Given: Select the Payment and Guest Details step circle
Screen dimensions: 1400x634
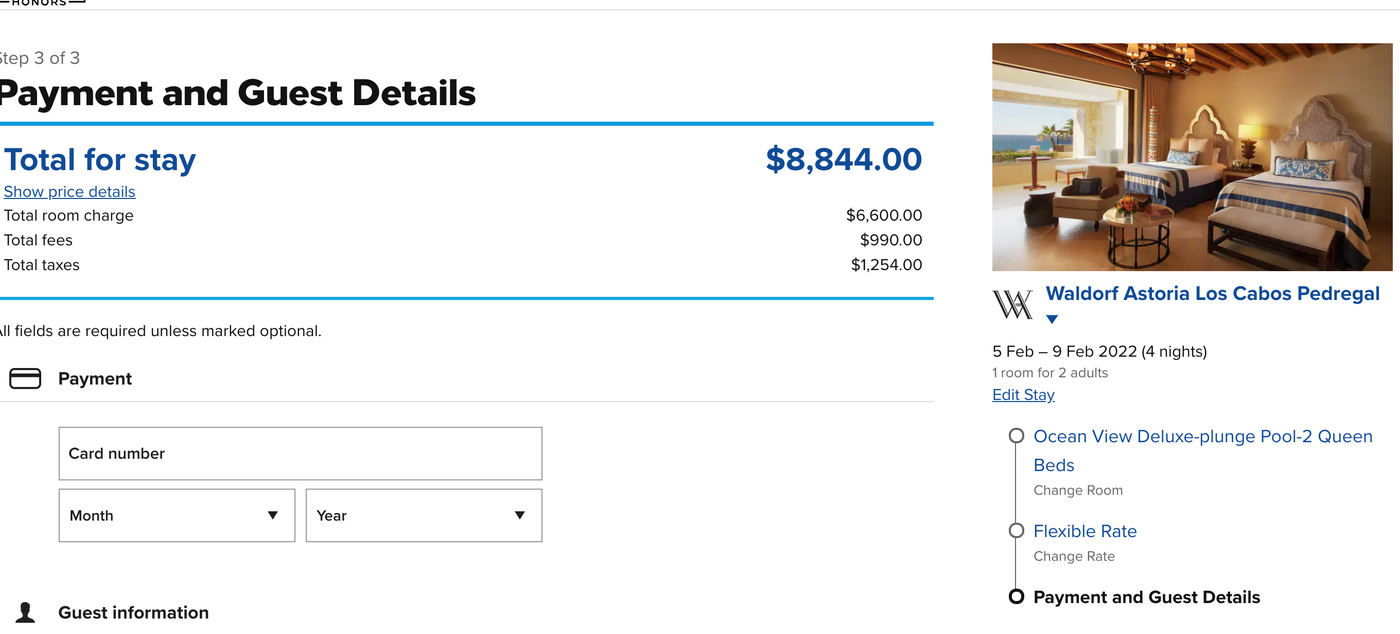Looking at the screenshot, I should coord(1016,596).
